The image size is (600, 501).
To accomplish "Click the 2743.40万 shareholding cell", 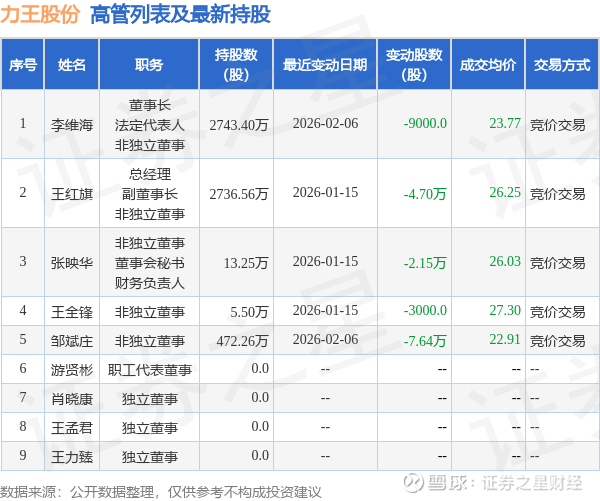I will [x=239, y=125].
